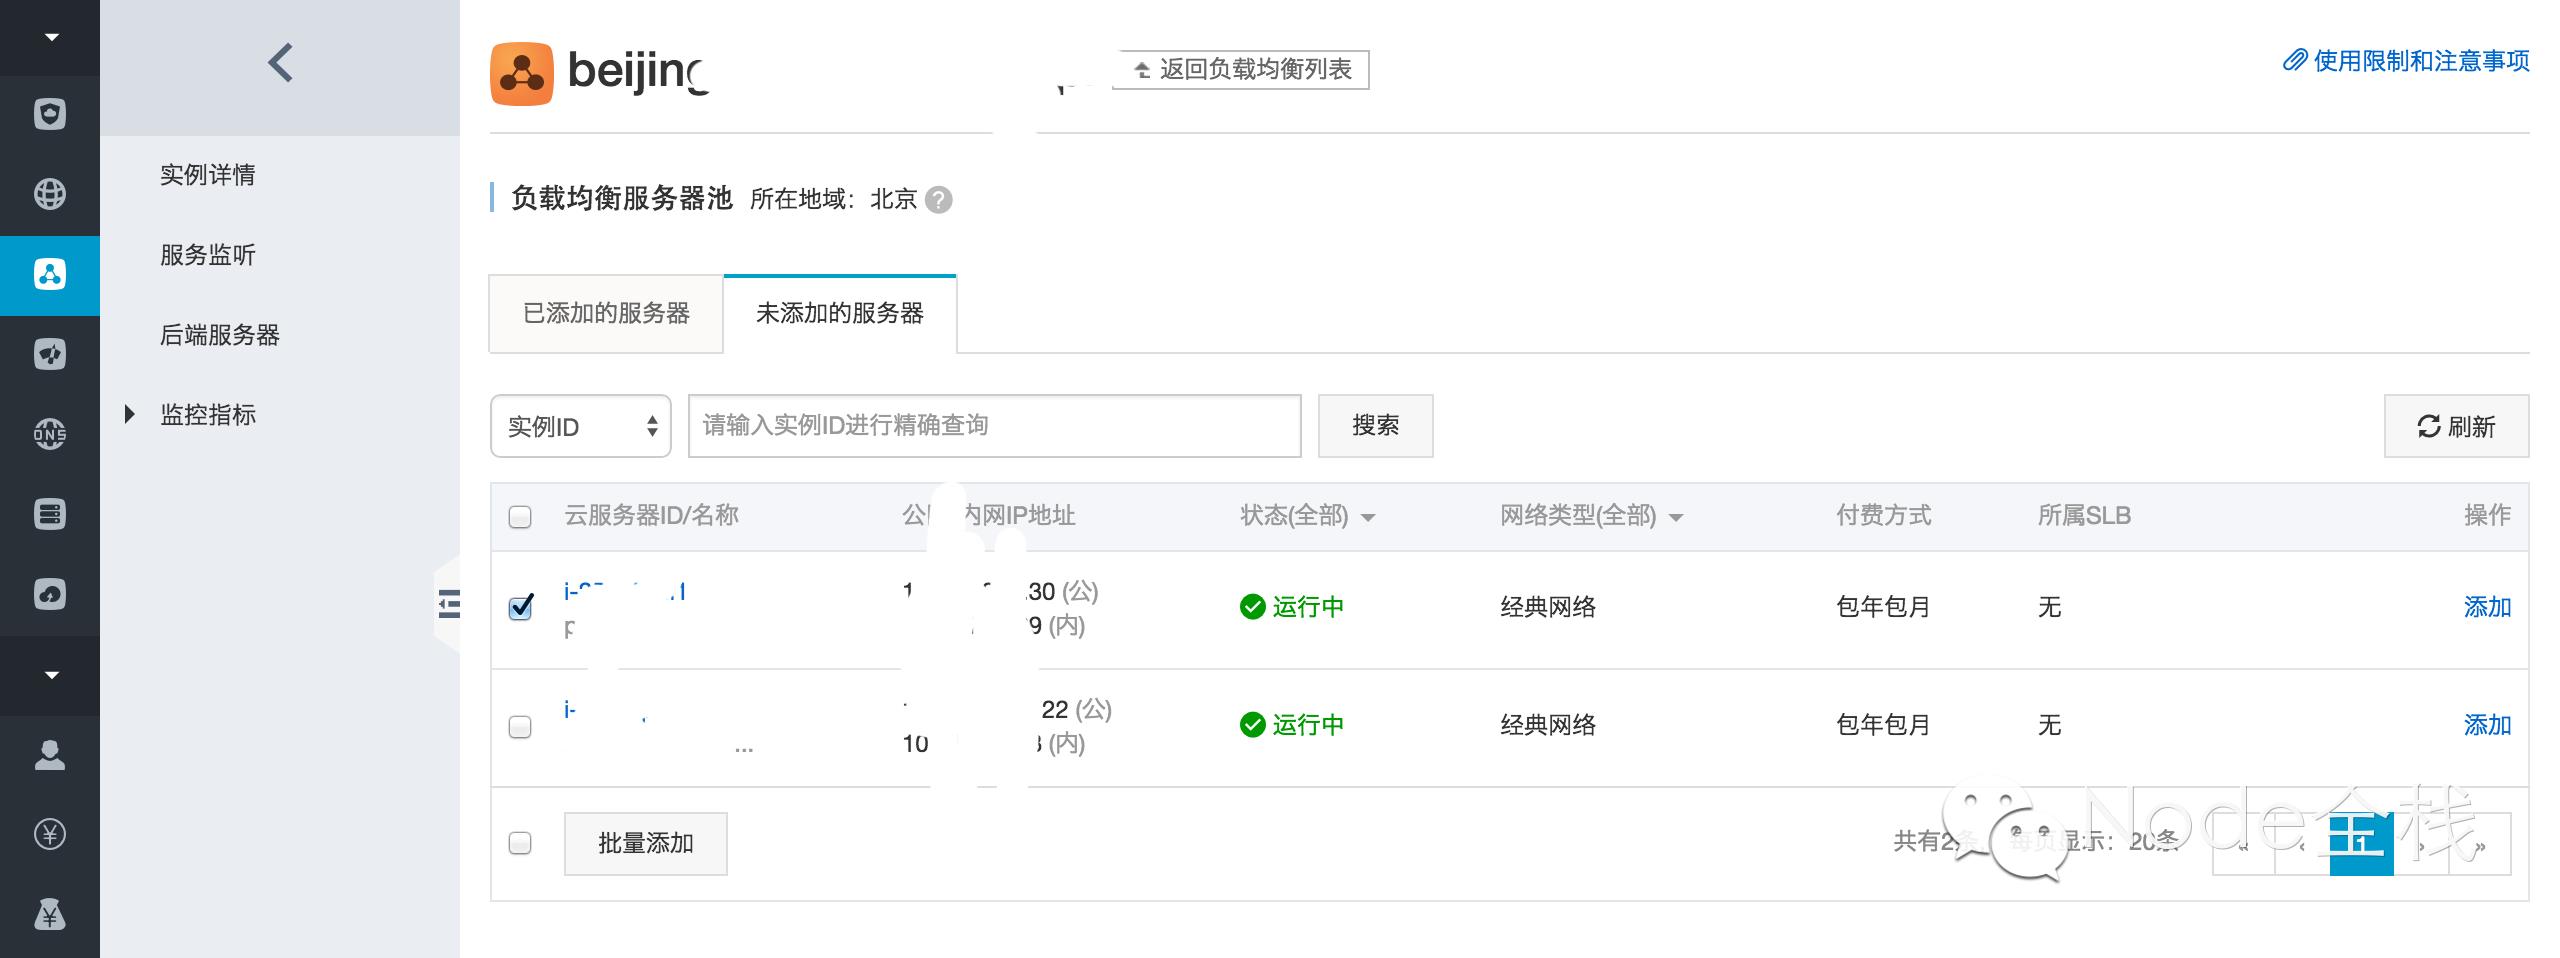This screenshot has height=958, width=2560.
Task: Uncheck the first server row checkbox
Action: [521, 607]
